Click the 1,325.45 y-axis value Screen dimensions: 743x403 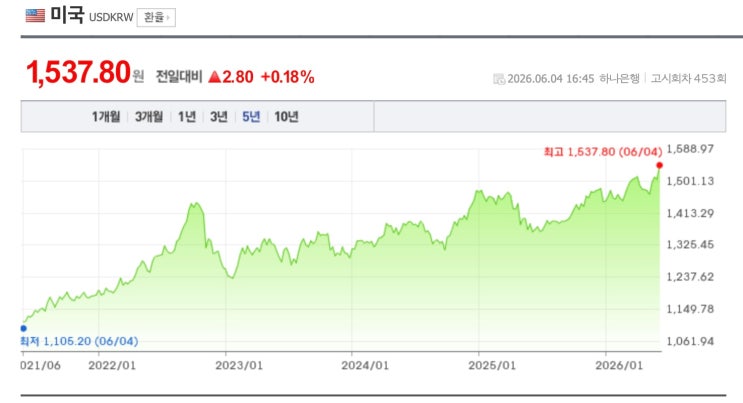tap(690, 245)
